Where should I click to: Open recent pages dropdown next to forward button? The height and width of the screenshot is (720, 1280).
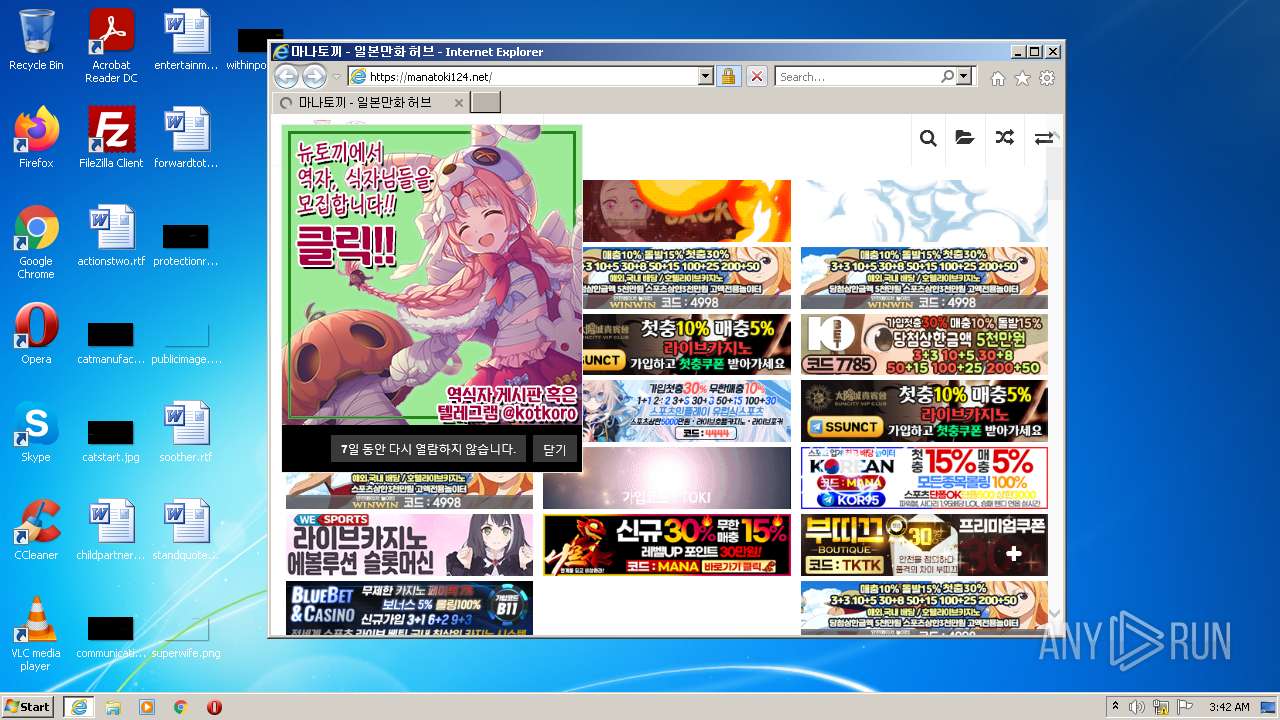click(337, 77)
